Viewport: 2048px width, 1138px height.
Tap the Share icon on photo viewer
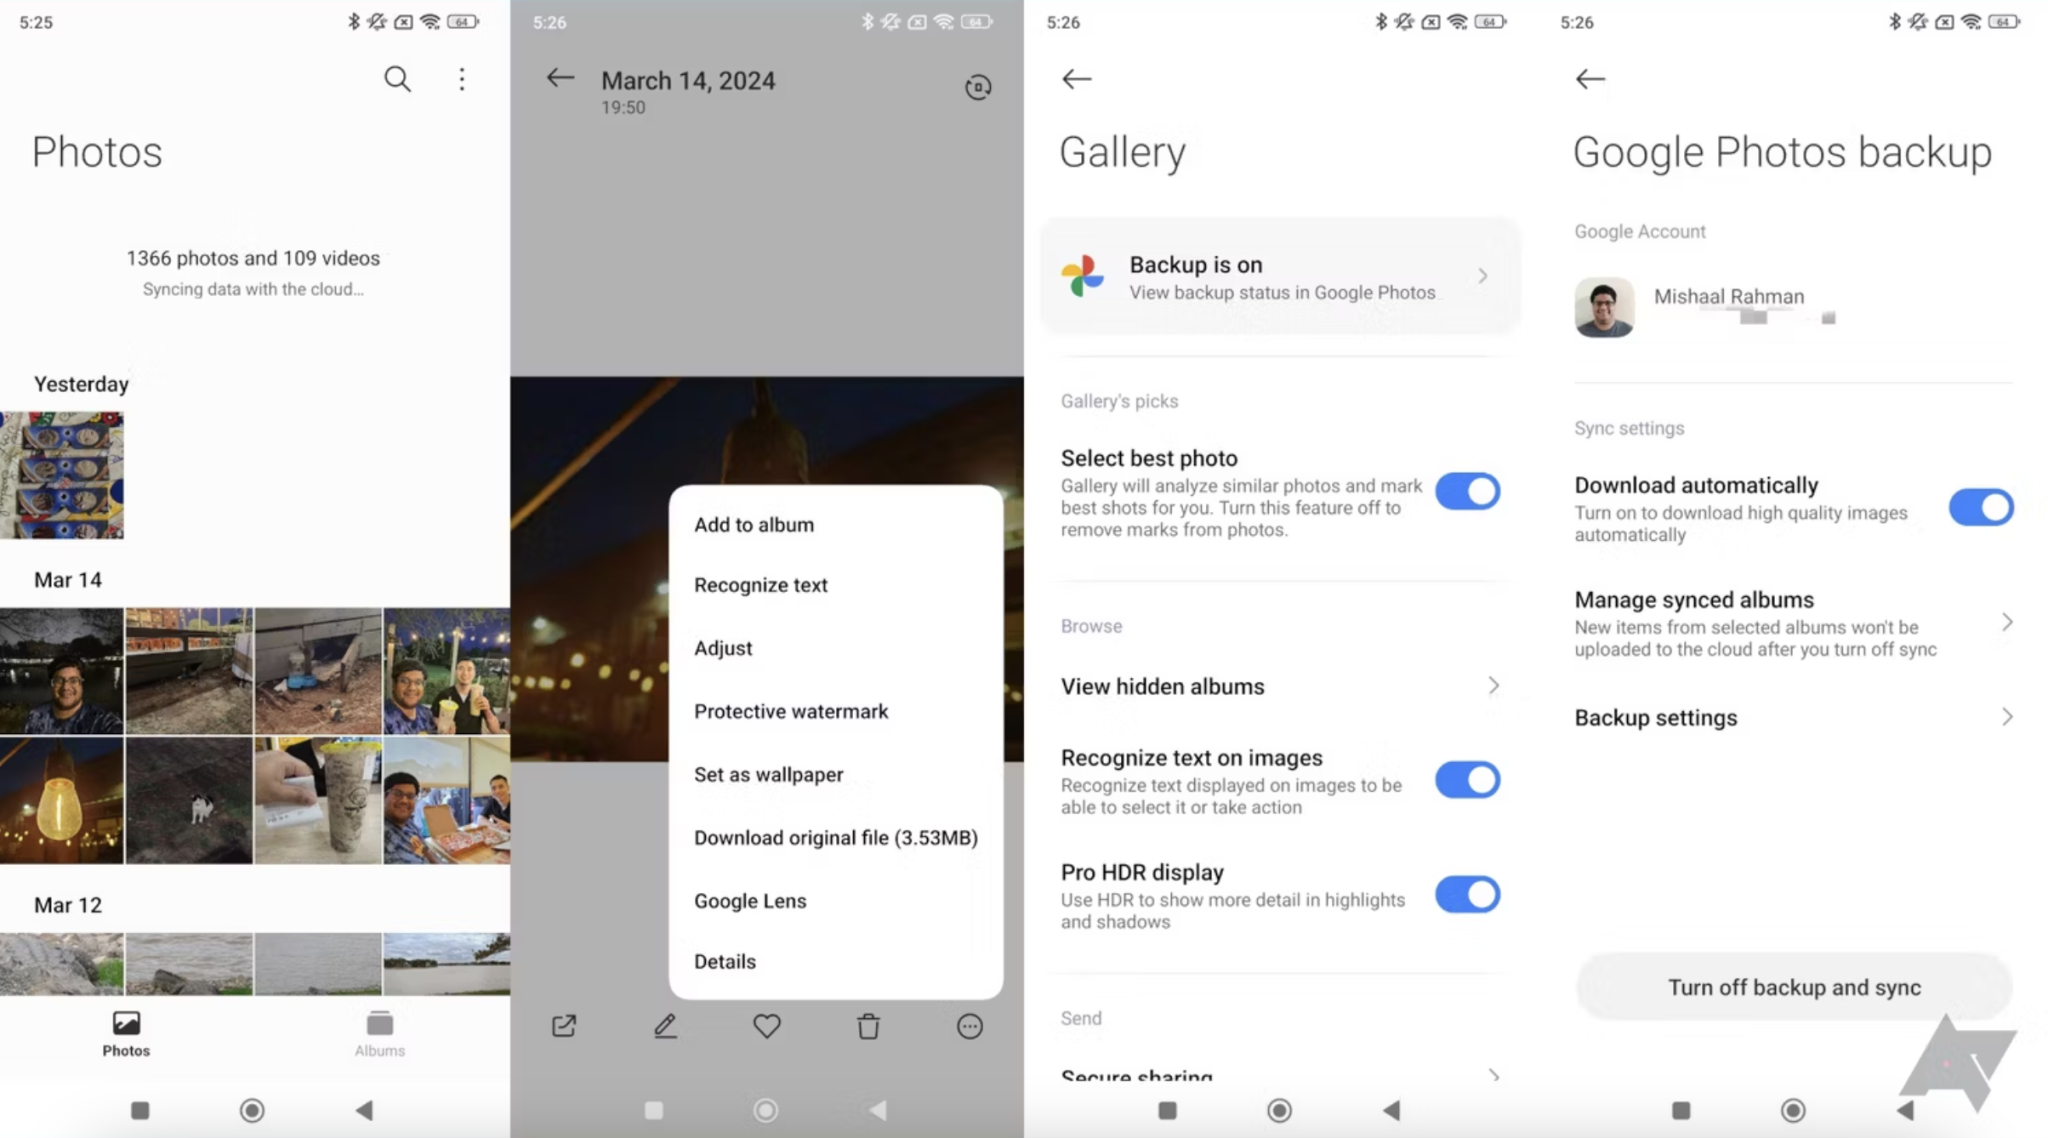click(x=562, y=1024)
